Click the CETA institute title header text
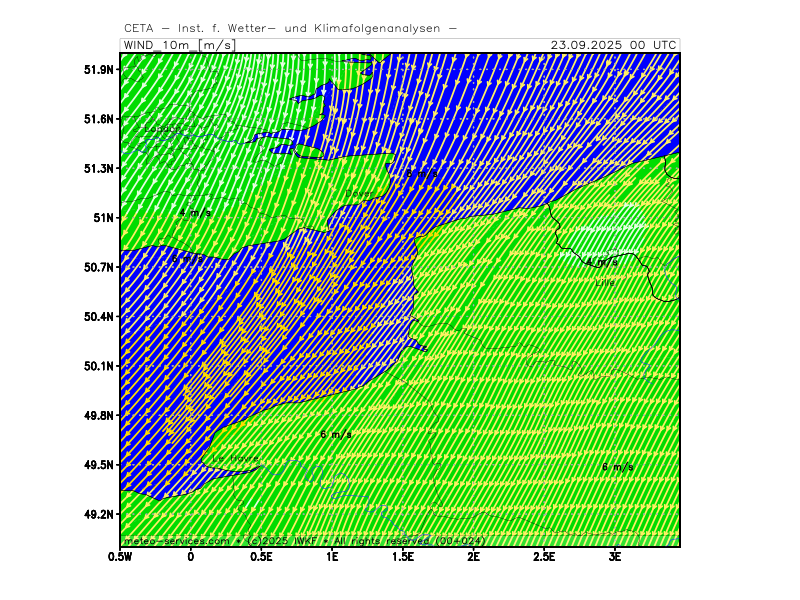Screen dimensions: 800x600 290,29
